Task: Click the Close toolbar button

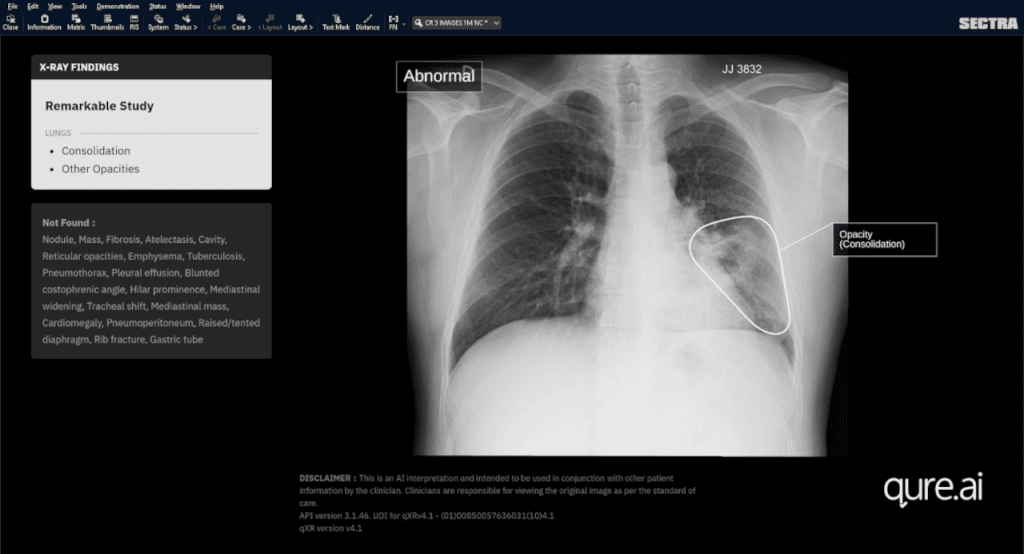Action: 10,23
